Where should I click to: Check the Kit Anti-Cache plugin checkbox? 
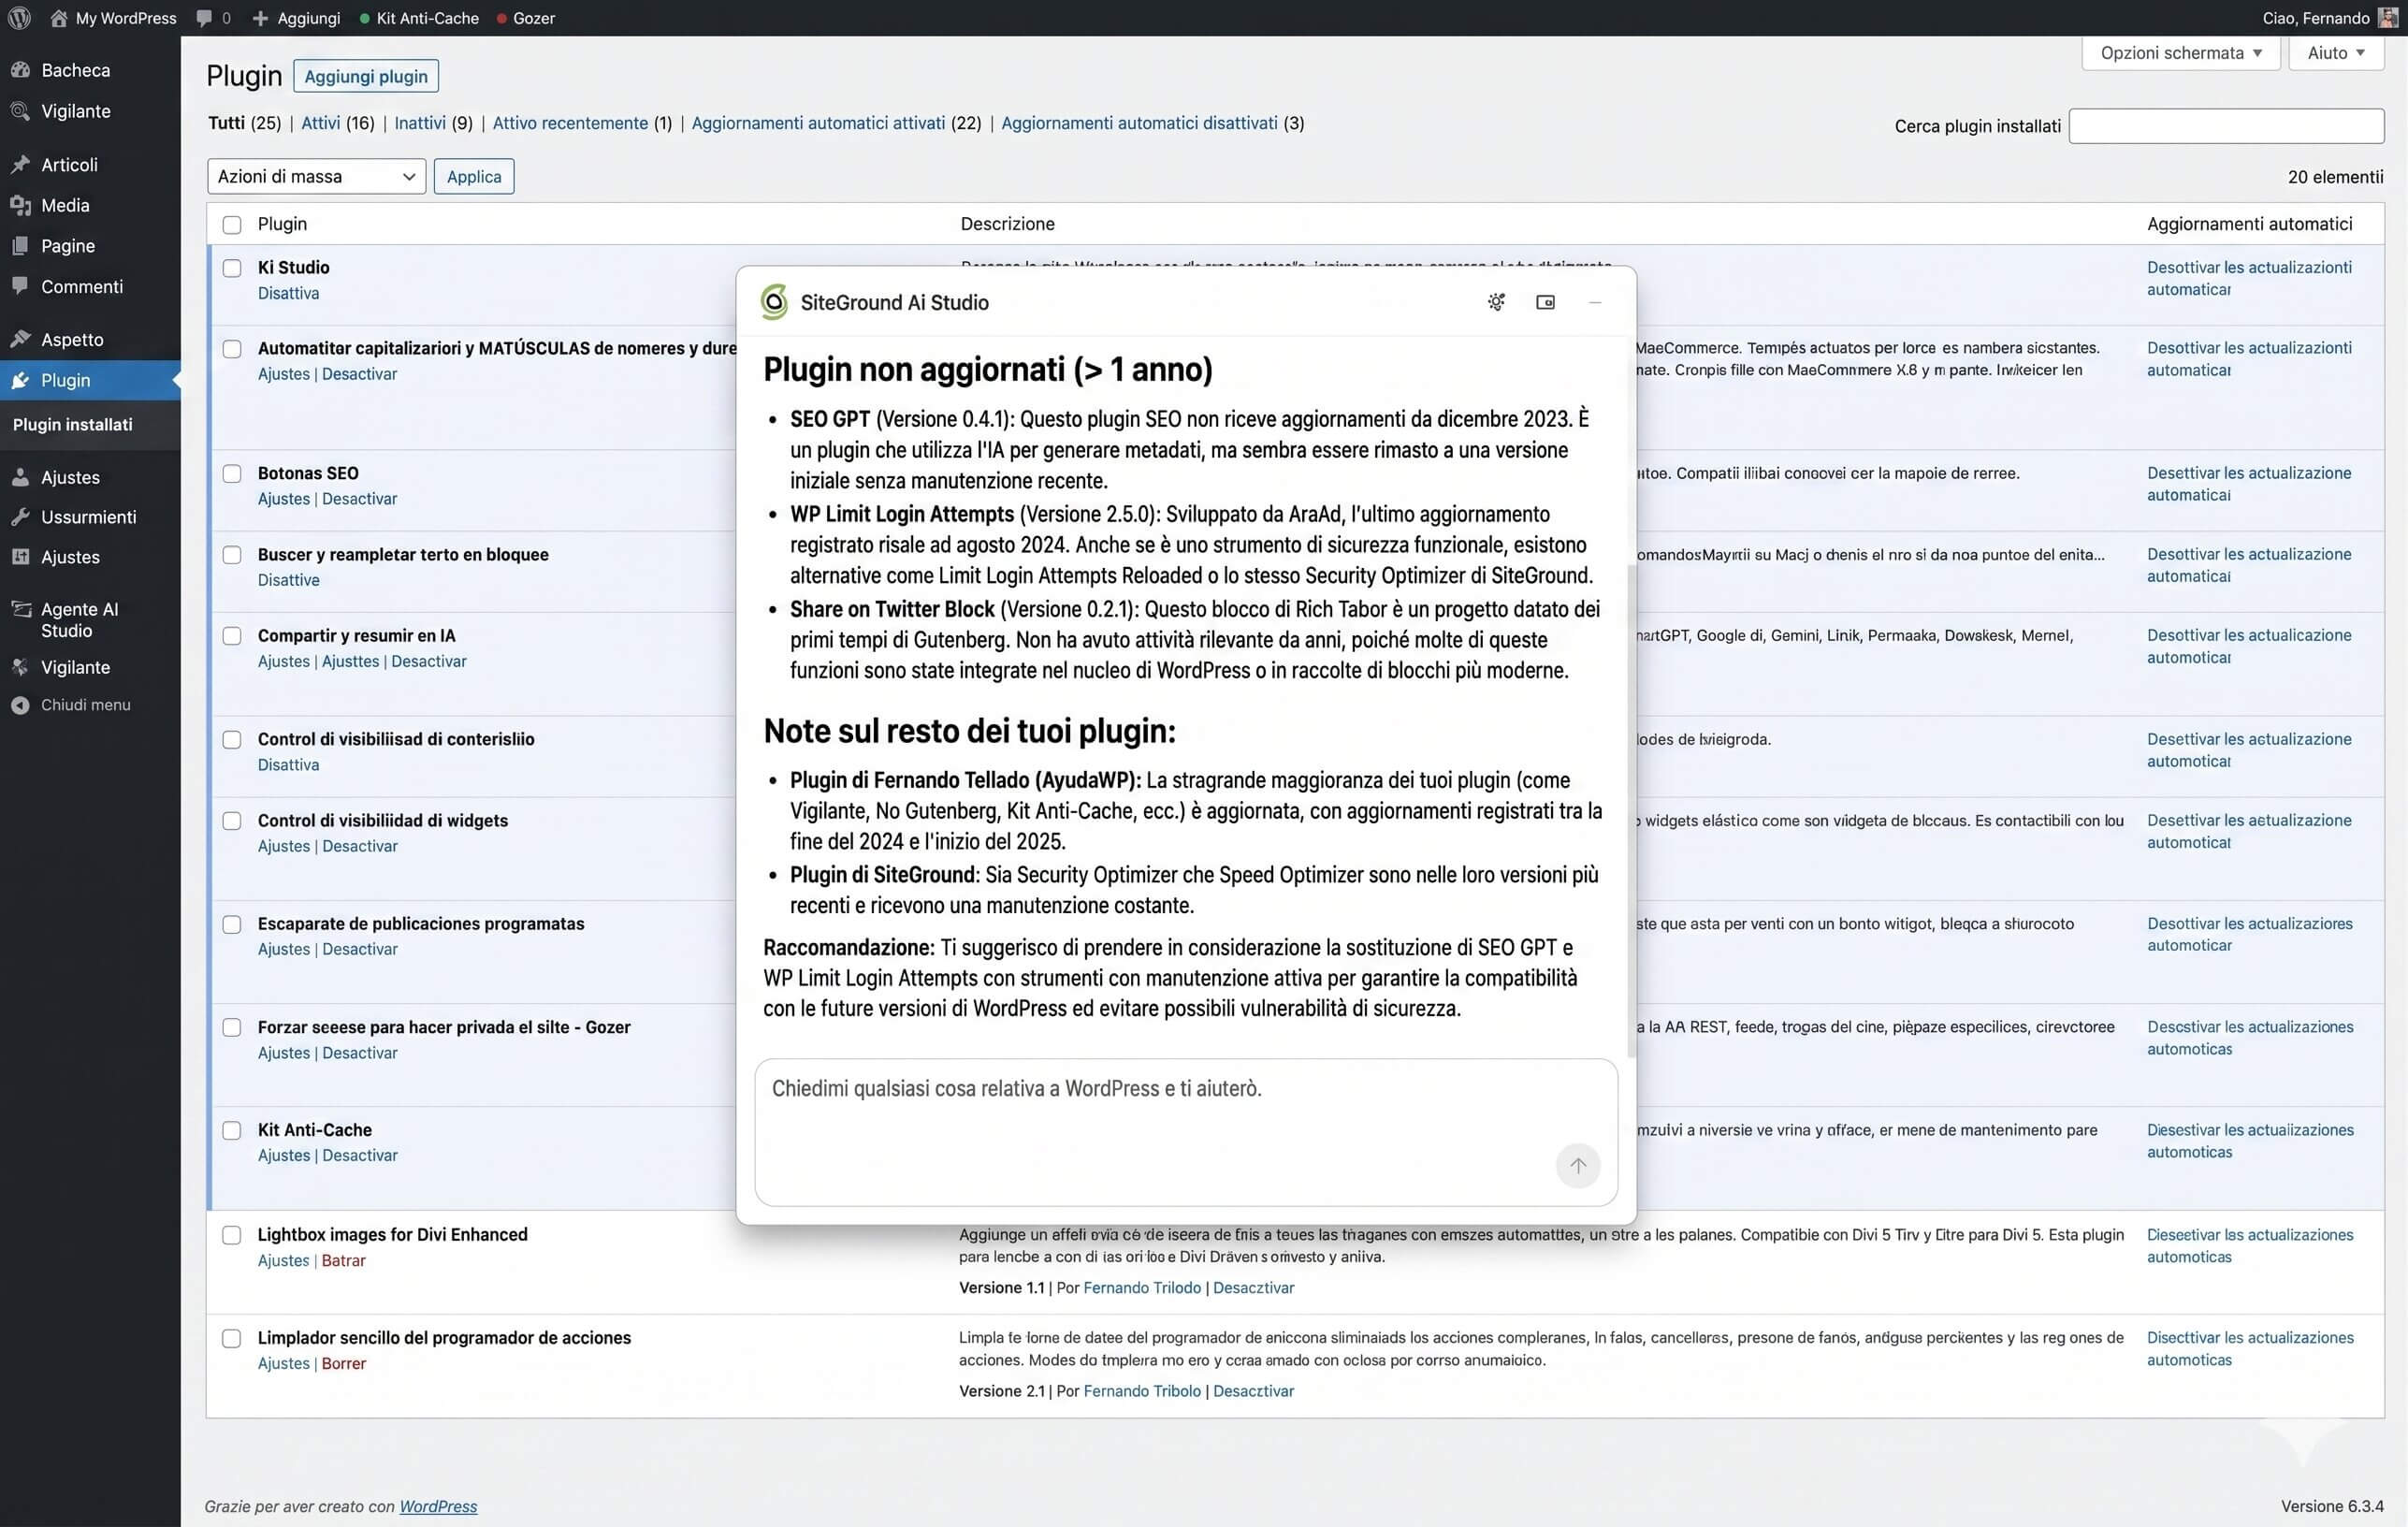point(232,1131)
